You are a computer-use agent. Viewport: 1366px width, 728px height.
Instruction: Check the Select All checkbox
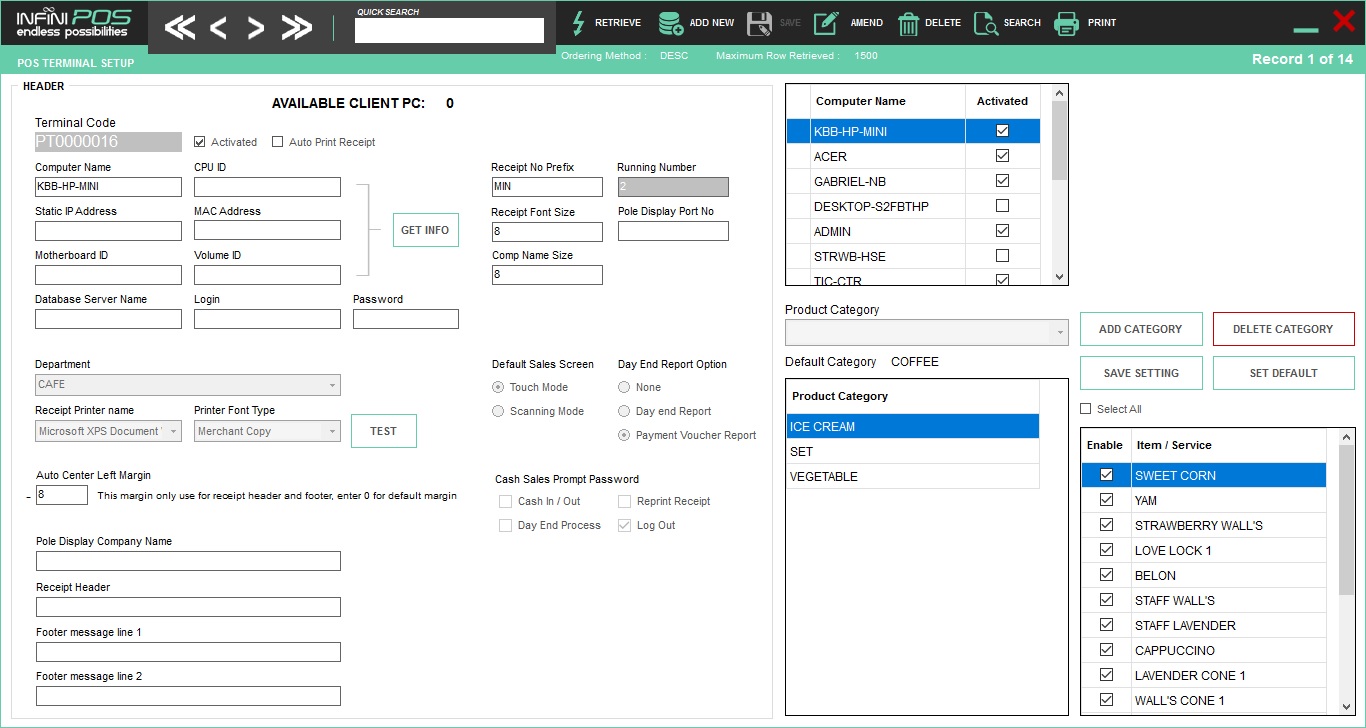(1087, 409)
